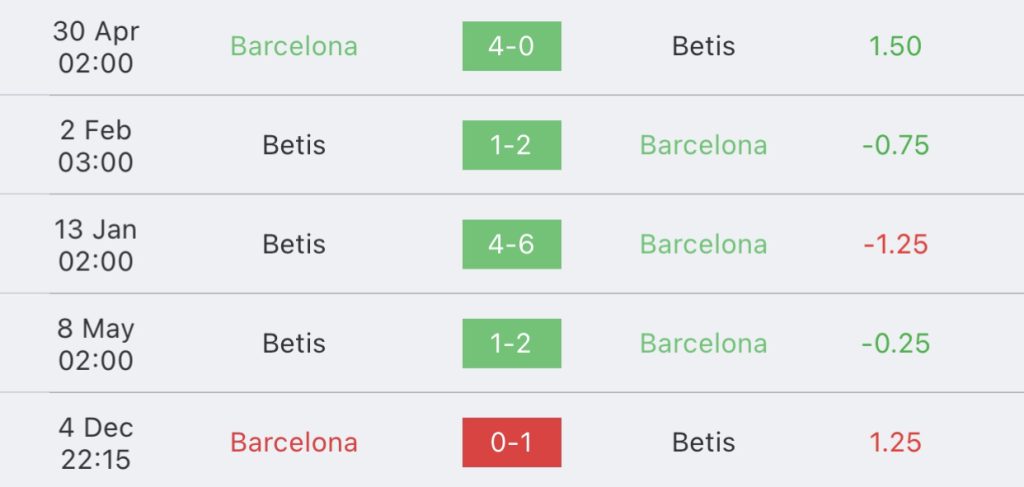Click Betis in the 4 Dec row
Viewport: 1024px width, 487px height.
tap(703, 443)
